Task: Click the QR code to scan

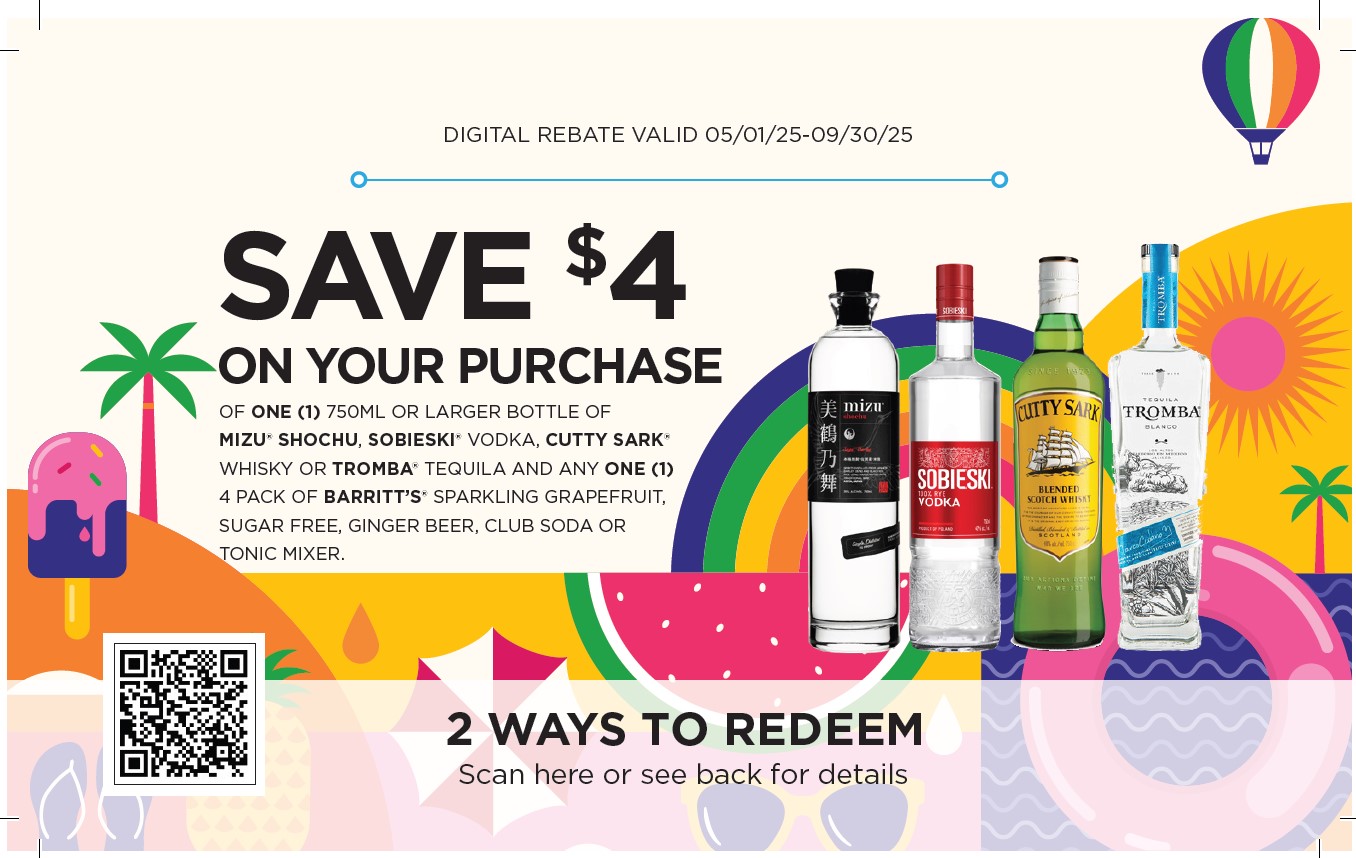Action: click(x=184, y=712)
